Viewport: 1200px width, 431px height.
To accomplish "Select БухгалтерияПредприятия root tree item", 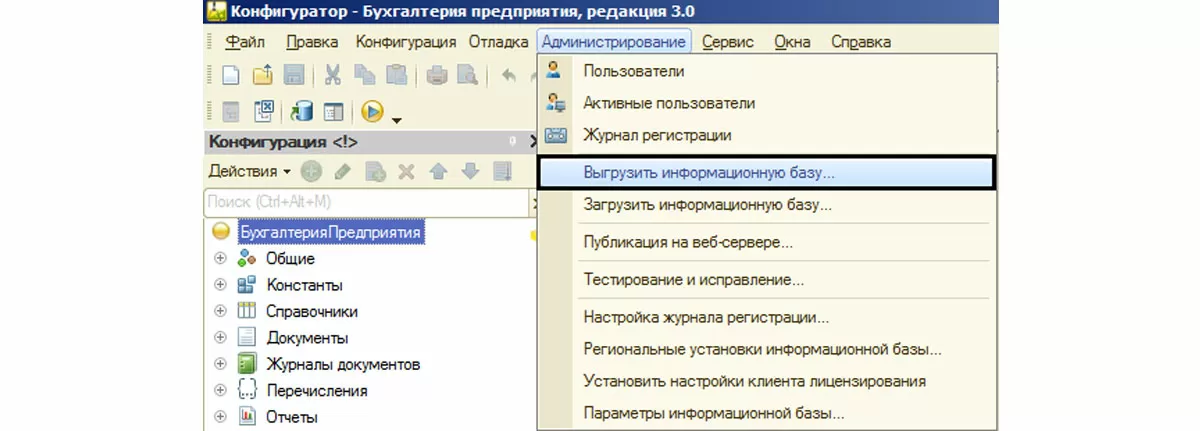I will (330, 231).
